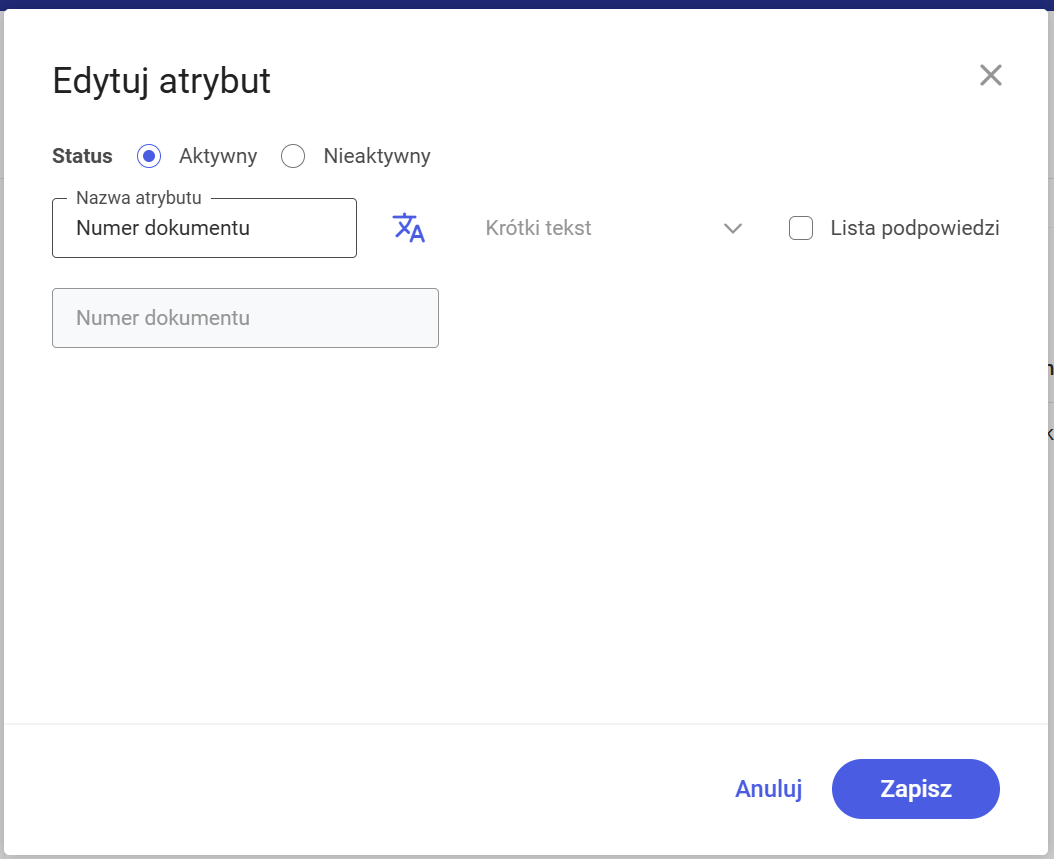Image resolution: width=1054 pixels, height=859 pixels.
Task: Enable the Lista podpowiedzi checkbox
Action: click(x=801, y=228)
